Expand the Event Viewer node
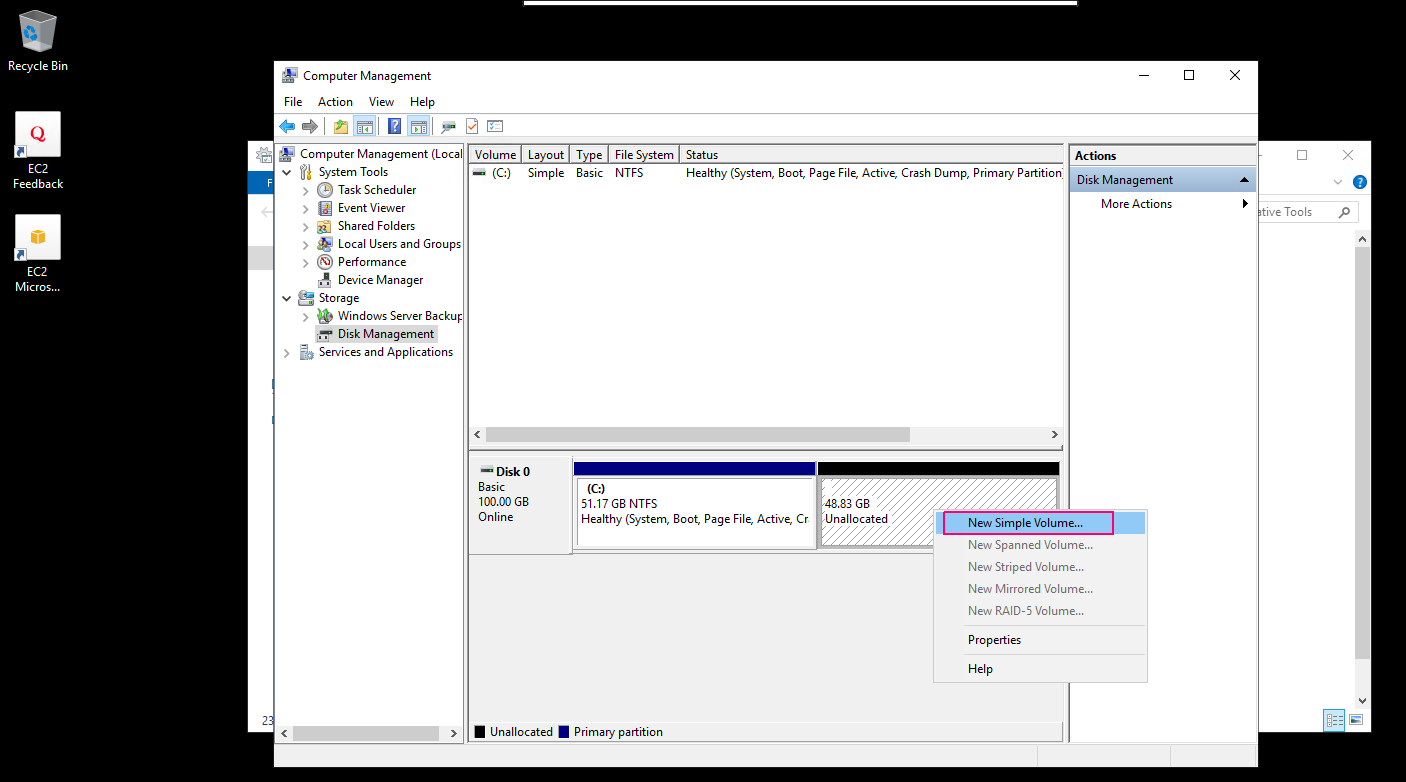Screen dimensions: 1406x782 point(306,208)
